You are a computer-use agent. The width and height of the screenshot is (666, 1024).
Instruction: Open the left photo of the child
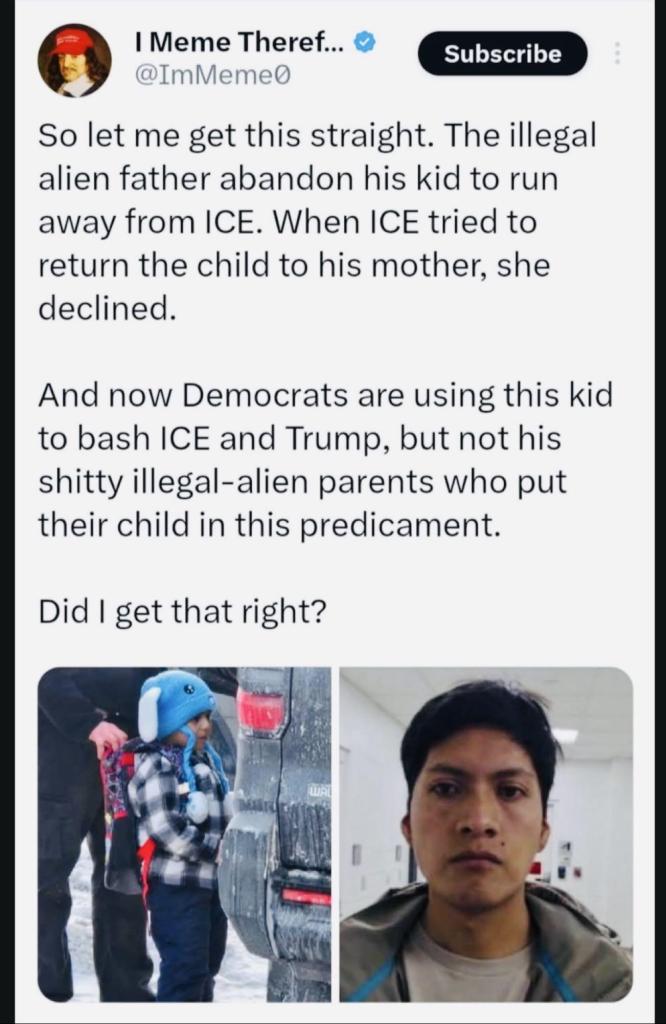pos(185,834)
